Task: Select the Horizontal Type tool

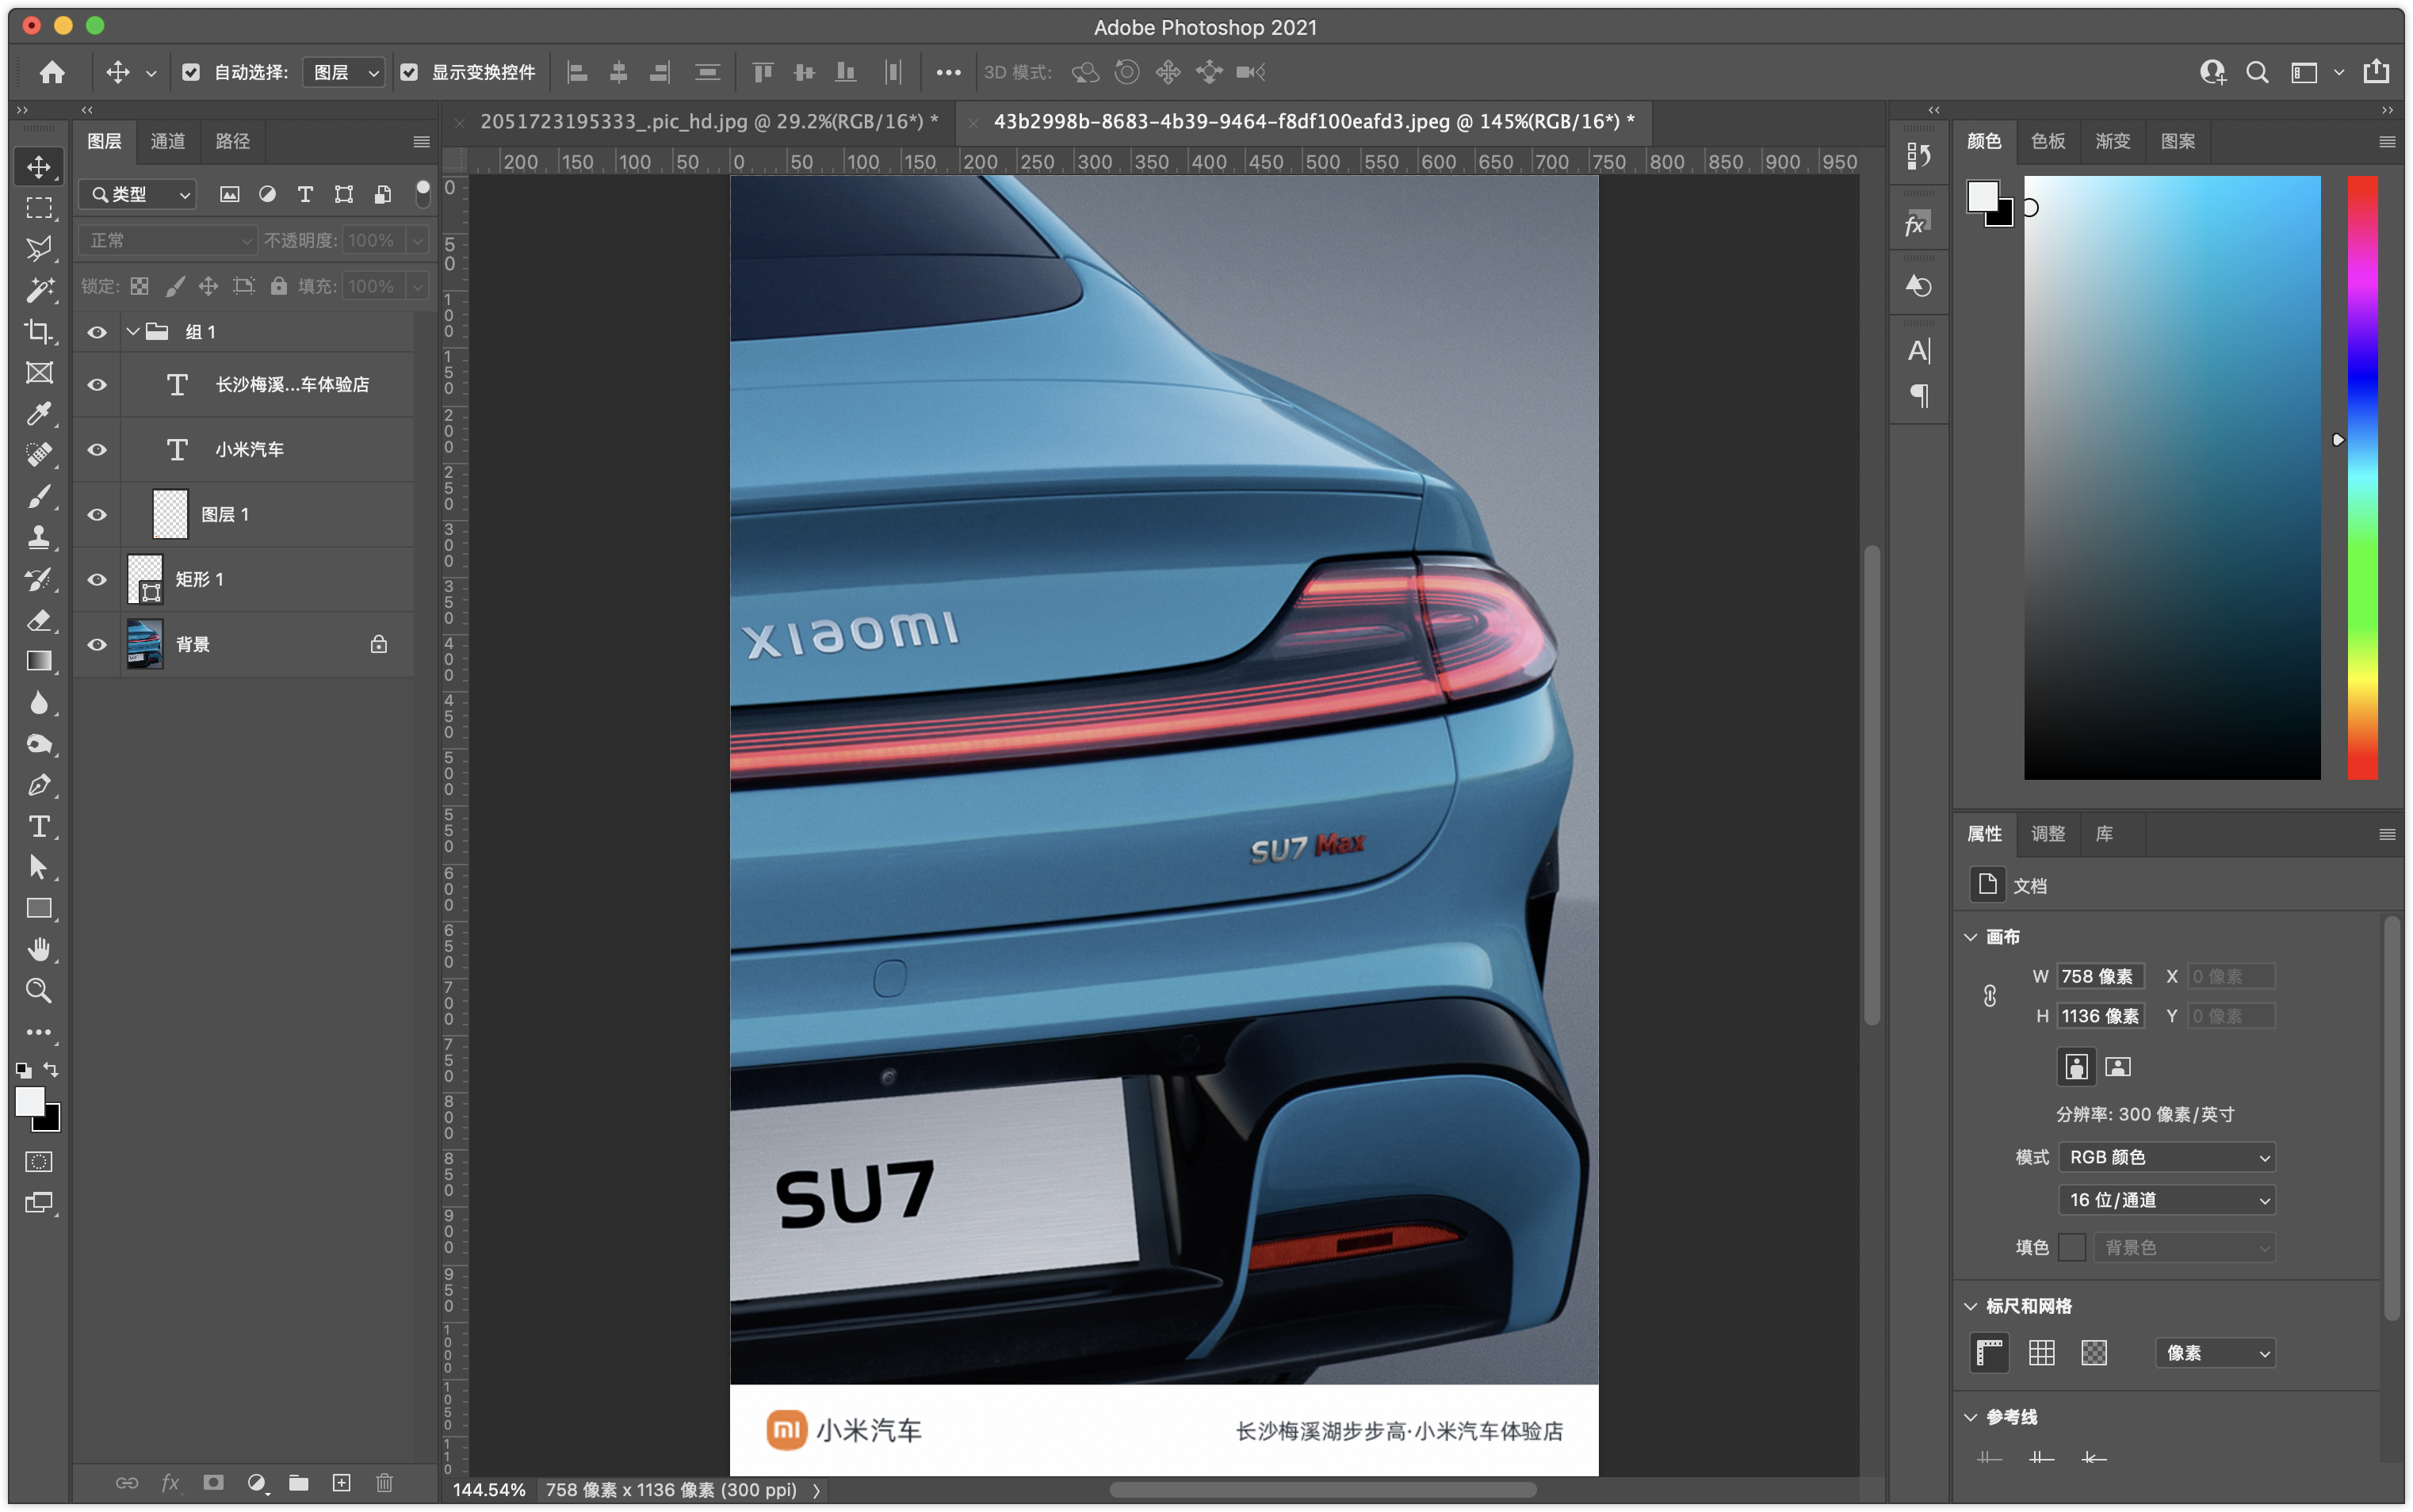Action: coord(39,826)
